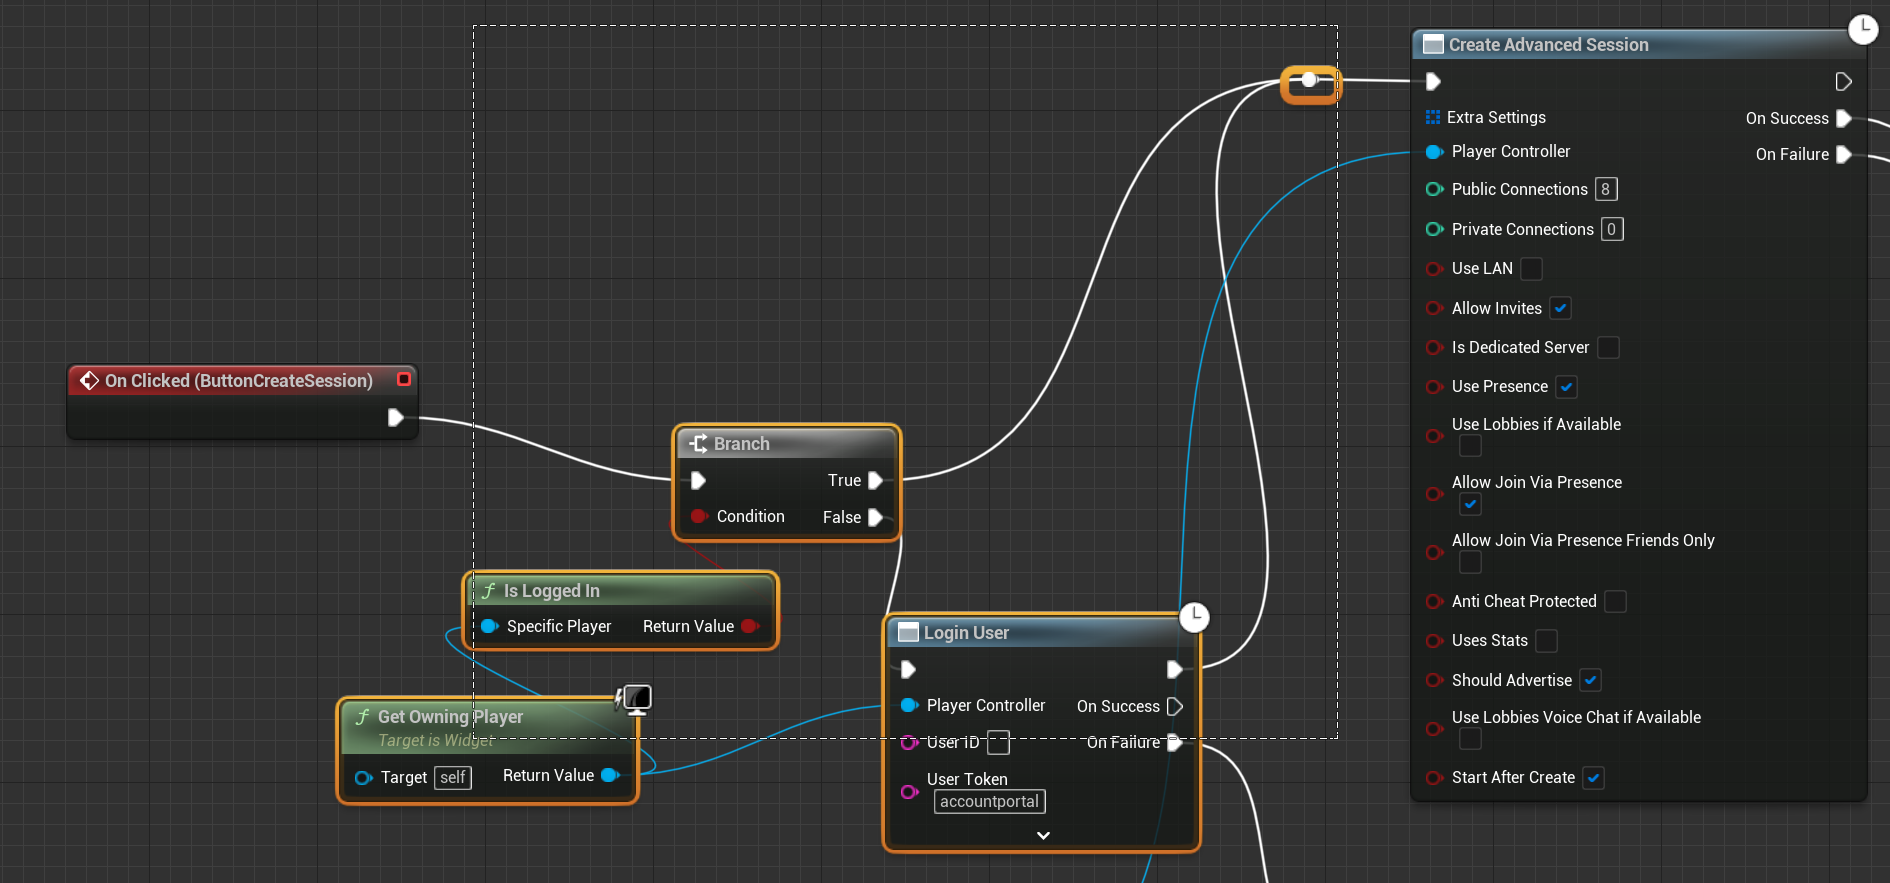Click the Extra Settings array pin
This screenshot has height=883, width=1890.
coord(1433,118)
